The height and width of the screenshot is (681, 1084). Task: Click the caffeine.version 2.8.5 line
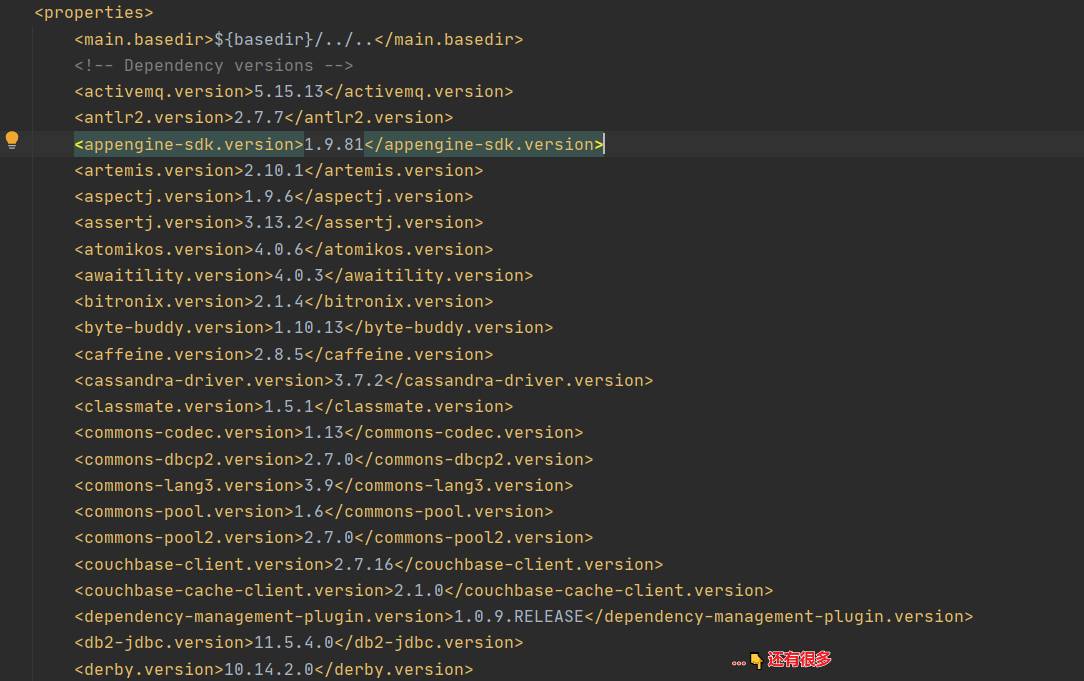pos(283,355)
